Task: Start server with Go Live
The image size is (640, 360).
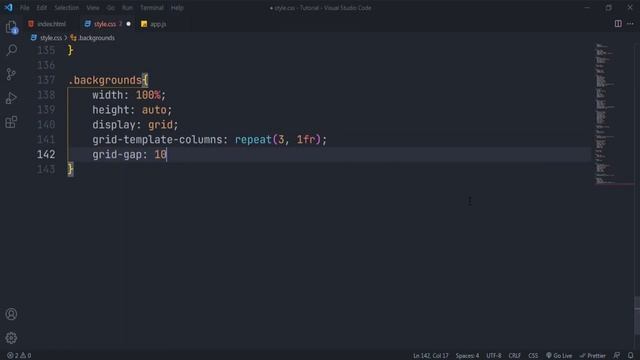Action: tap(559, 356)
